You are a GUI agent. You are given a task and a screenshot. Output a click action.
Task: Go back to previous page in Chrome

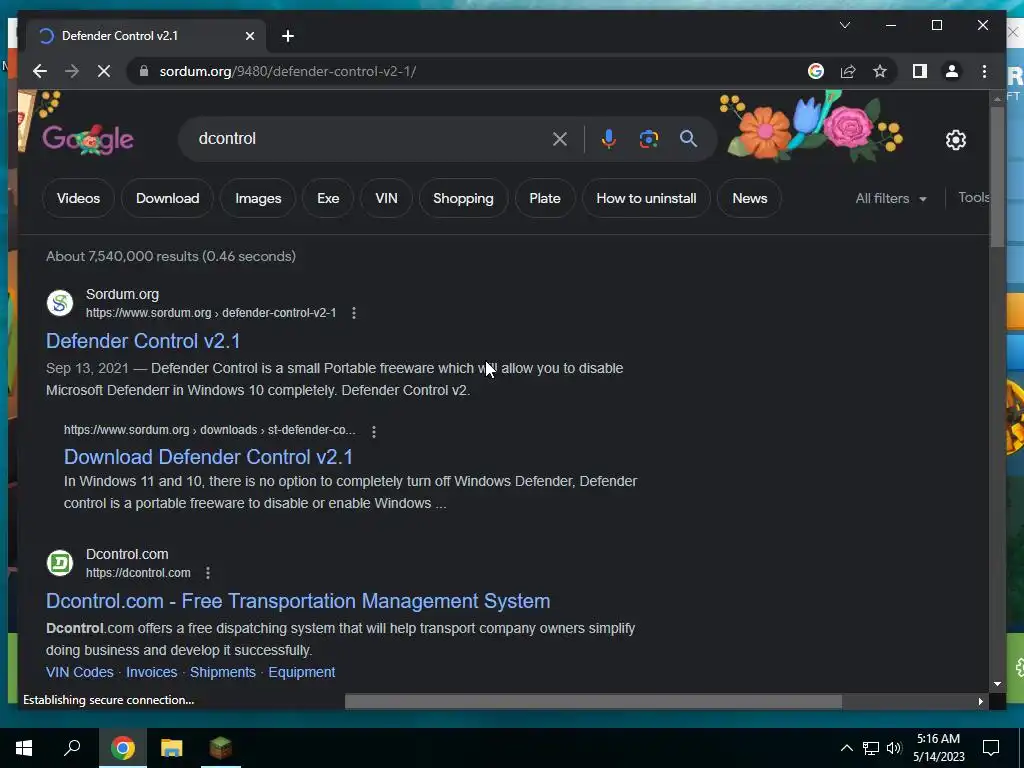point(40,71)
